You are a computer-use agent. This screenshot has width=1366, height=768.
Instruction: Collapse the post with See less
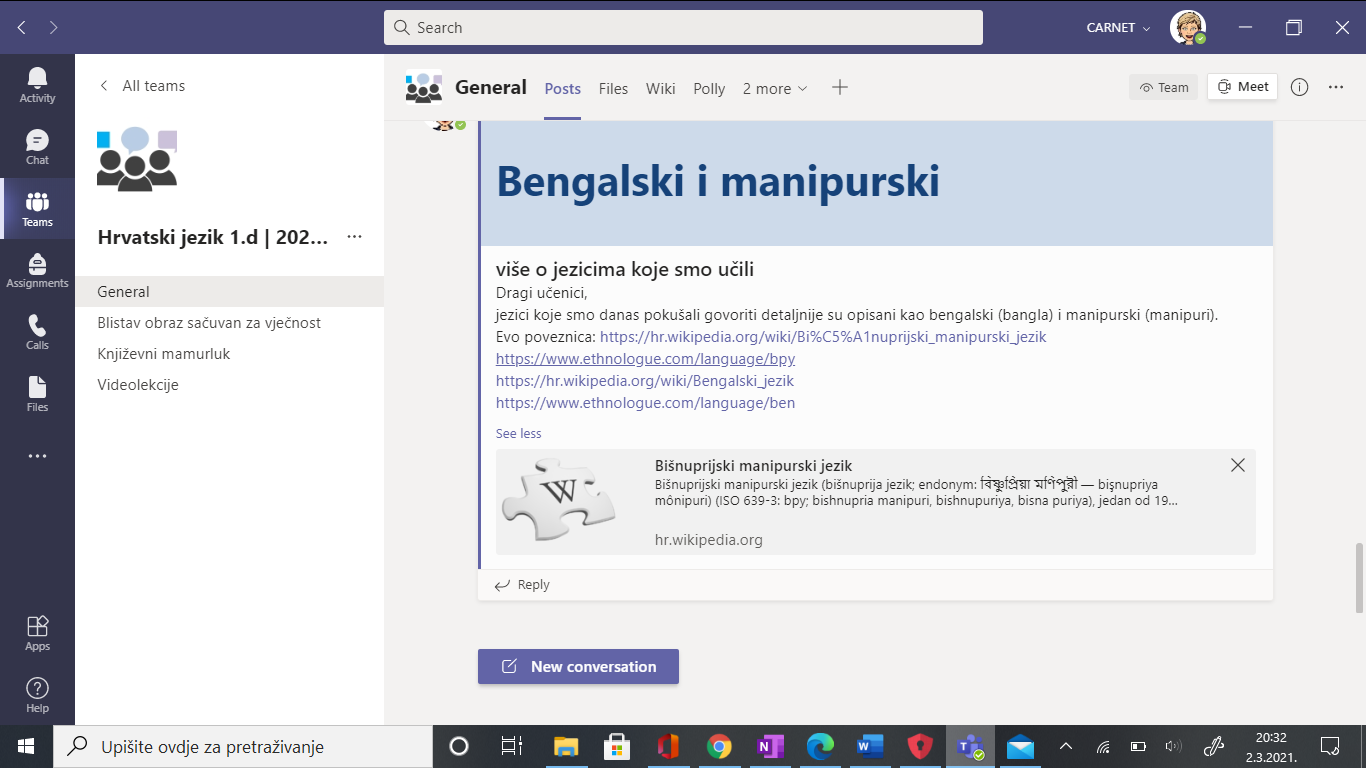(518, 433)
